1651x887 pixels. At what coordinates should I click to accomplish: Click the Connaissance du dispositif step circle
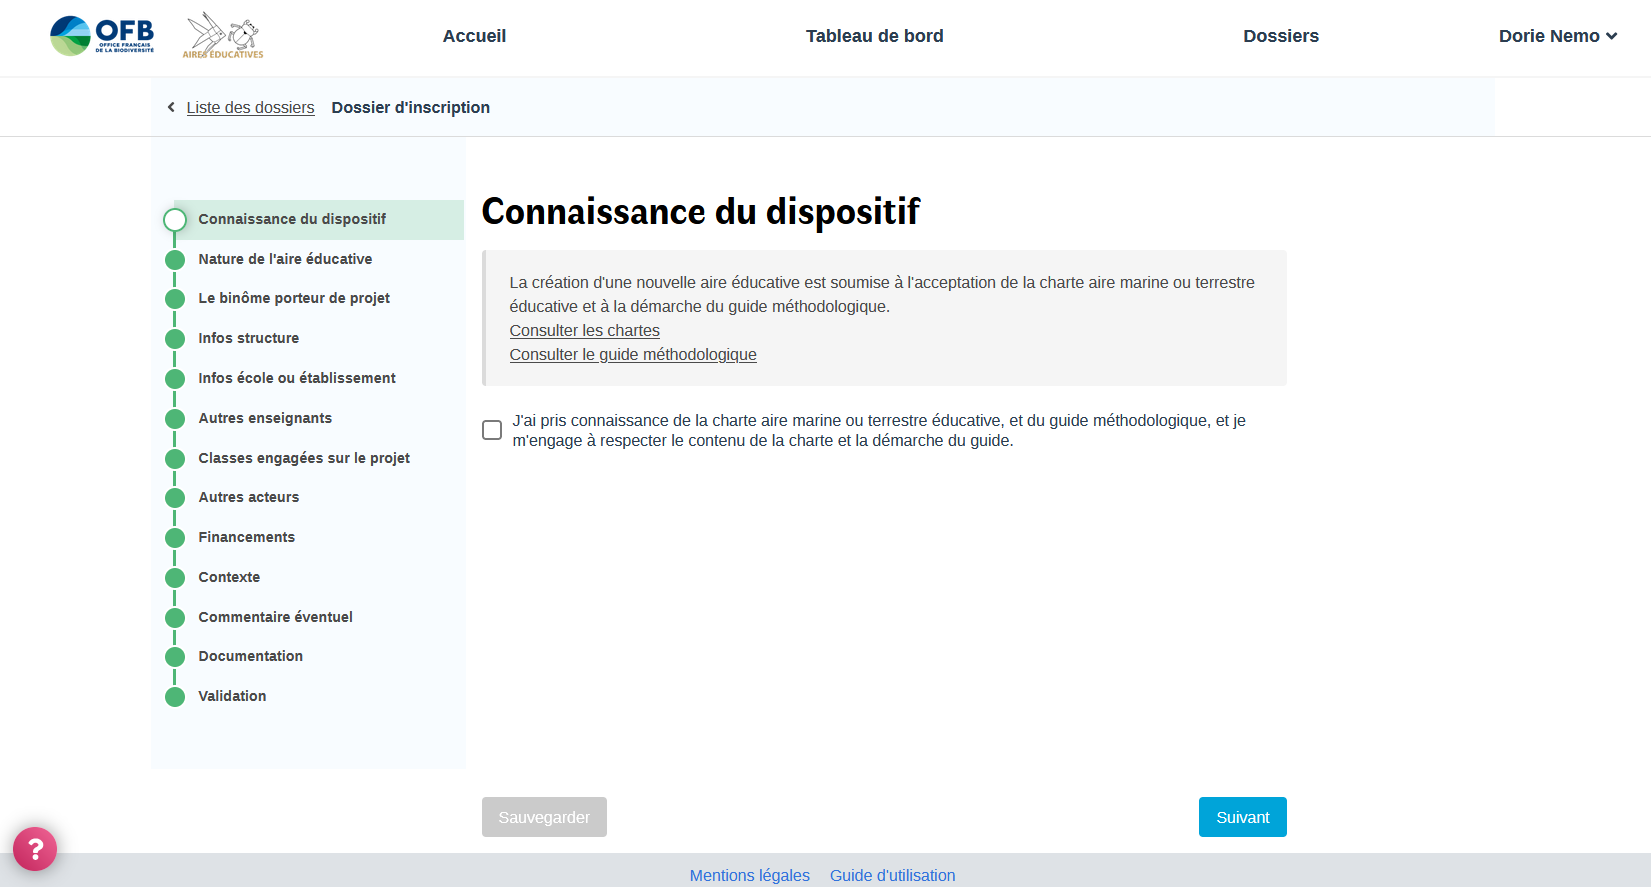(175, 220)
